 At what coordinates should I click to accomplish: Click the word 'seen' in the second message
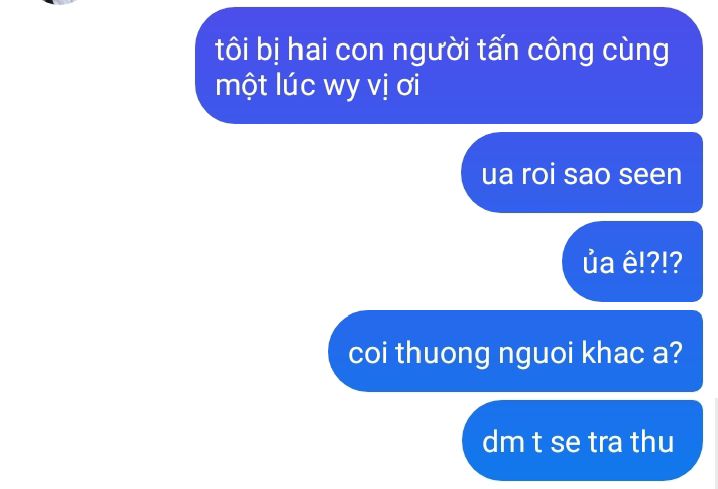coord(650,174)
